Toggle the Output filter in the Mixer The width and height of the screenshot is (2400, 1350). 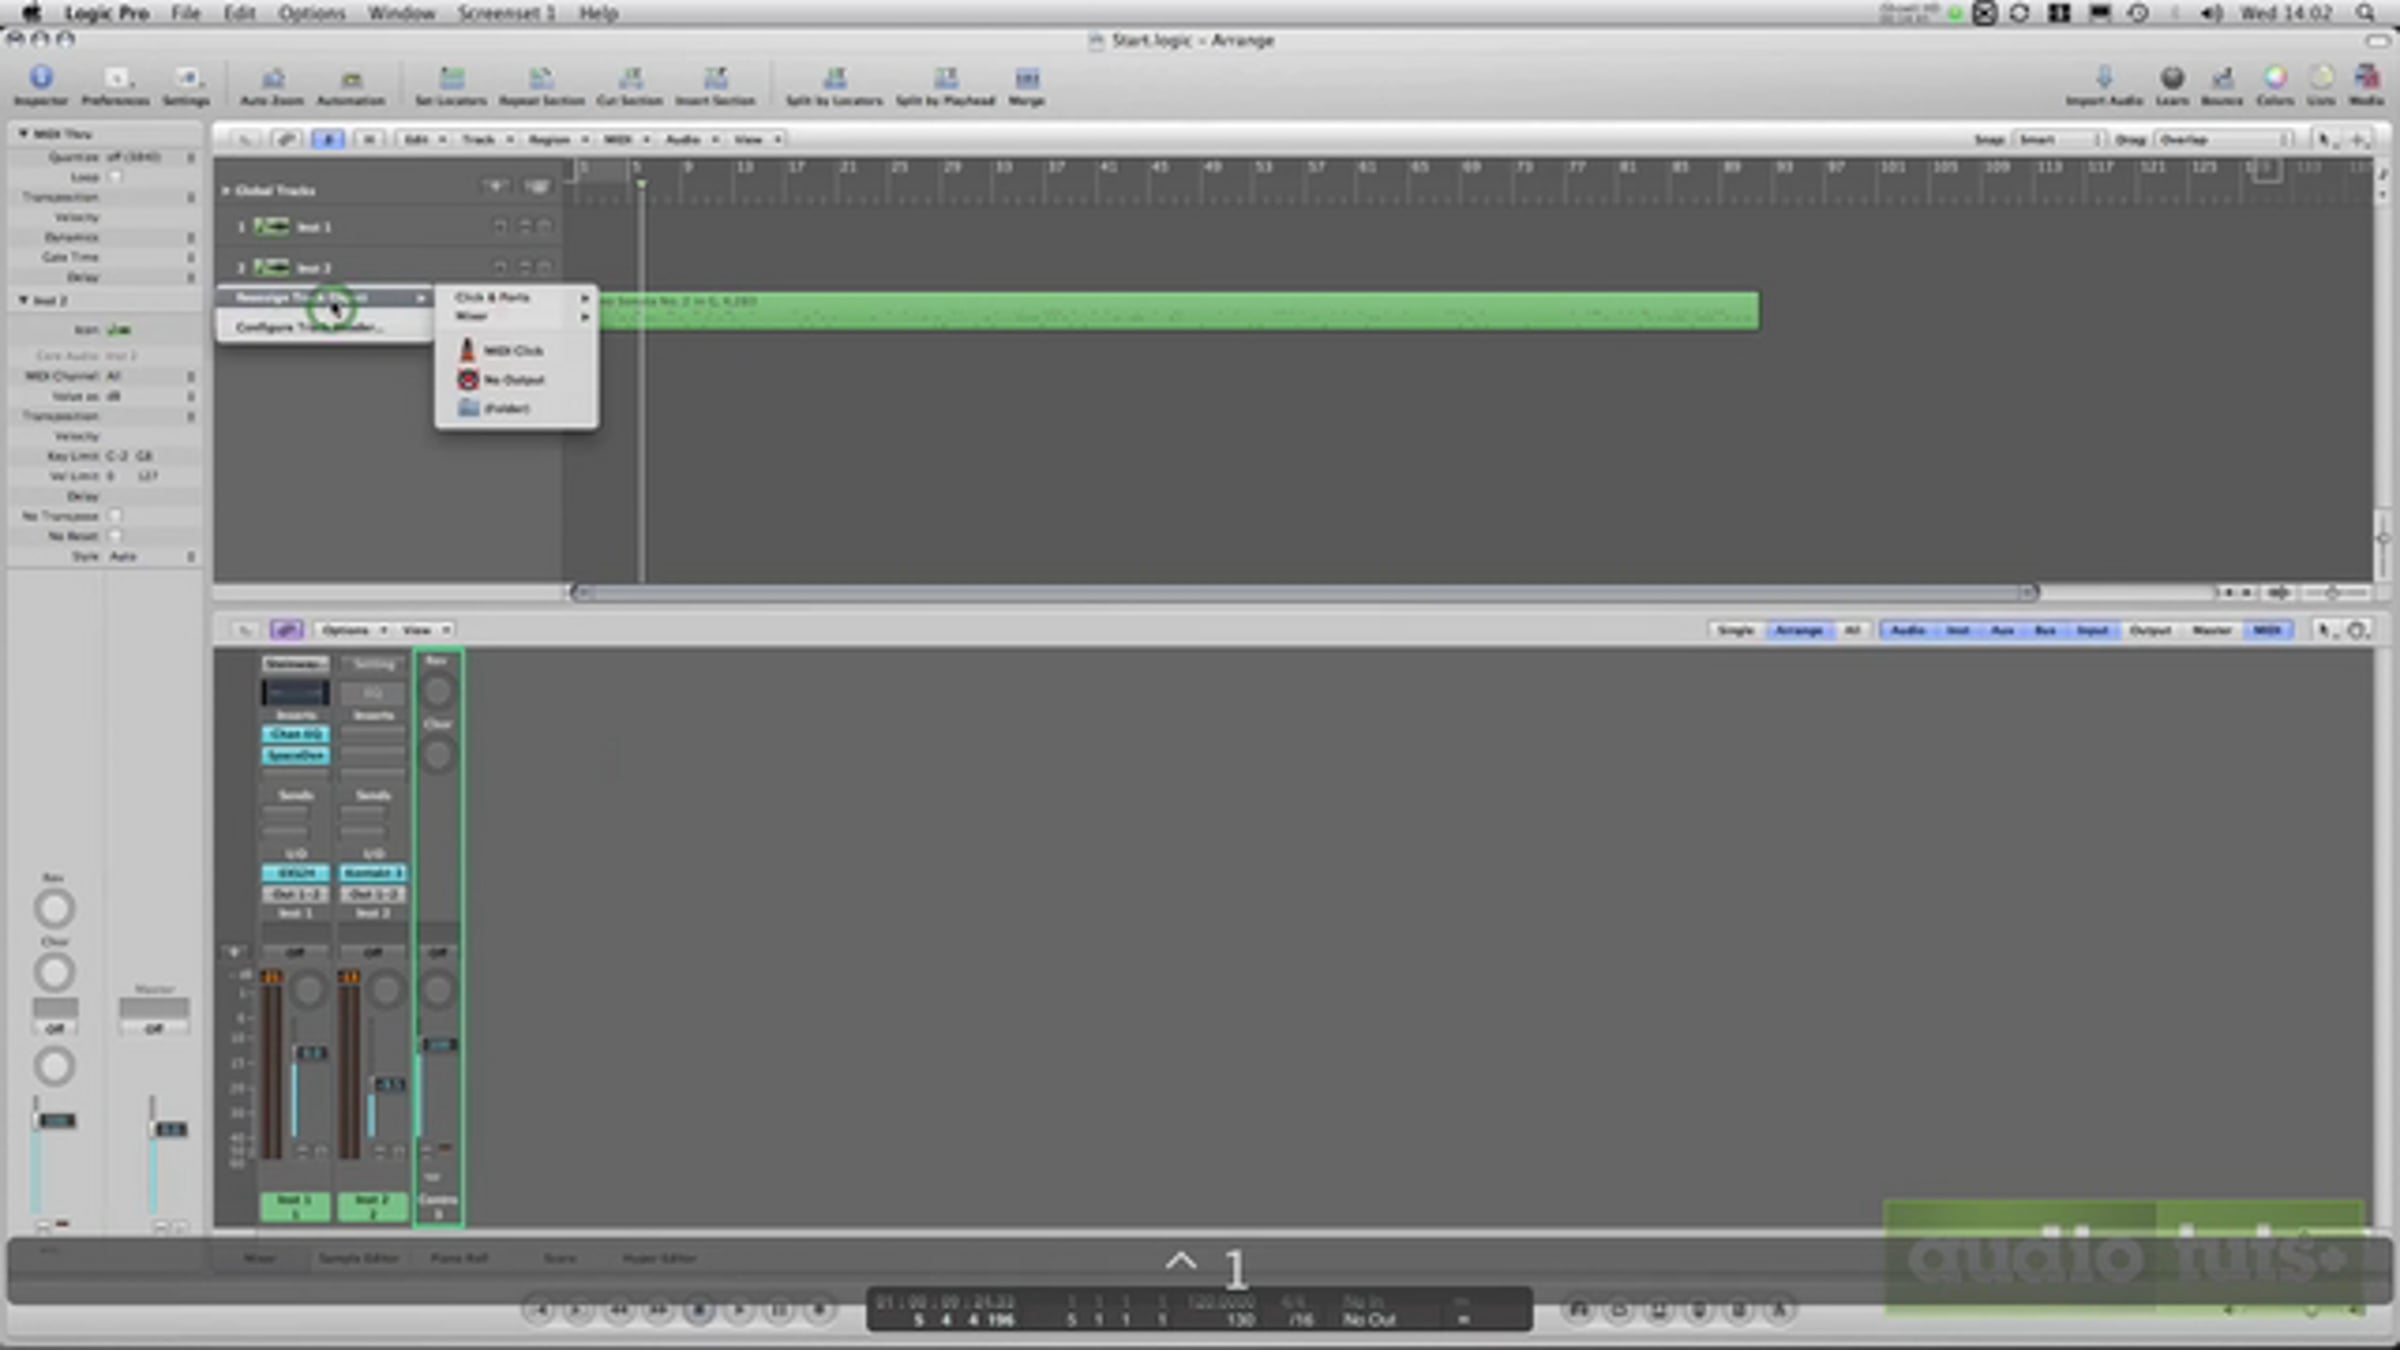[x=2150, y=630]
